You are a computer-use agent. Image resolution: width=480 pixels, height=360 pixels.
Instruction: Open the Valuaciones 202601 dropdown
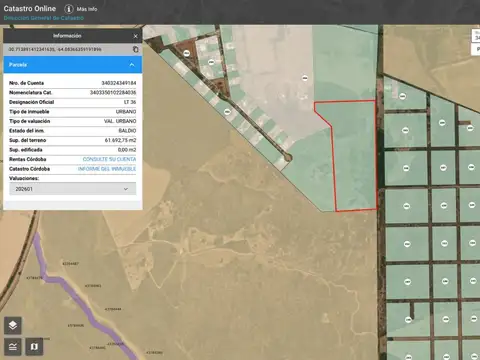[72, 189]
